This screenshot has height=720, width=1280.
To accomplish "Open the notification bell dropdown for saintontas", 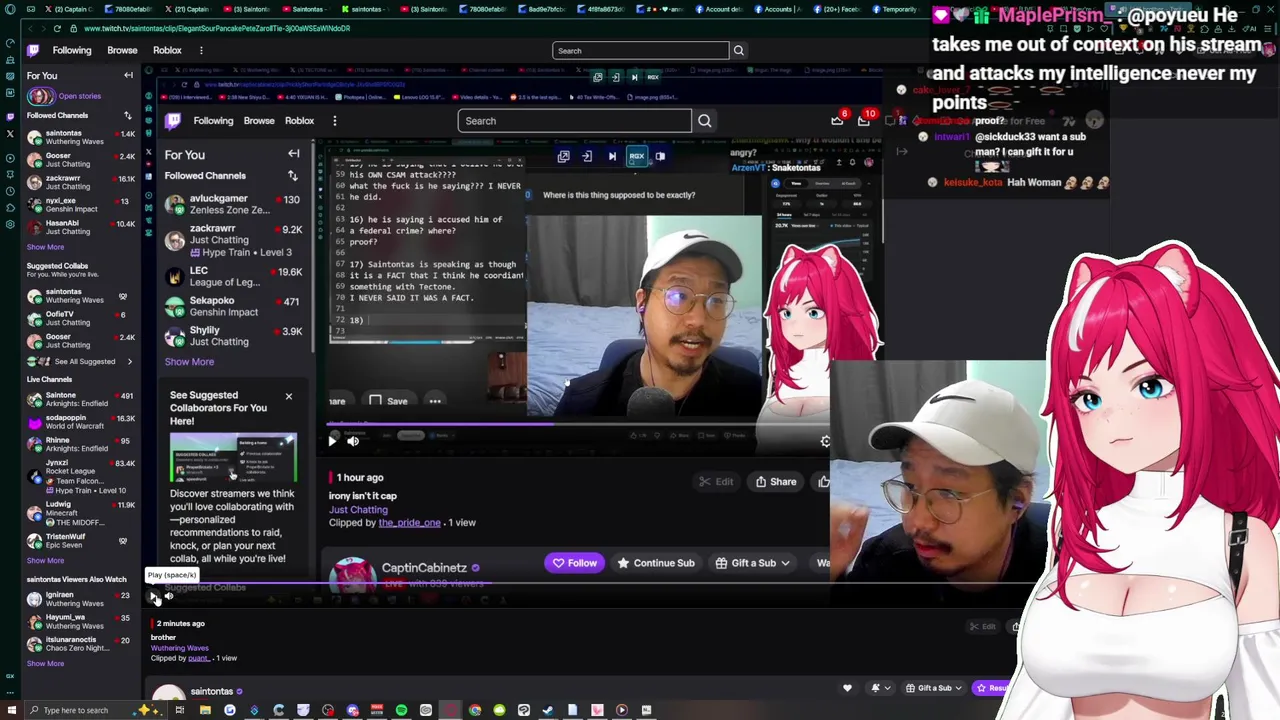I will [879, 688].
